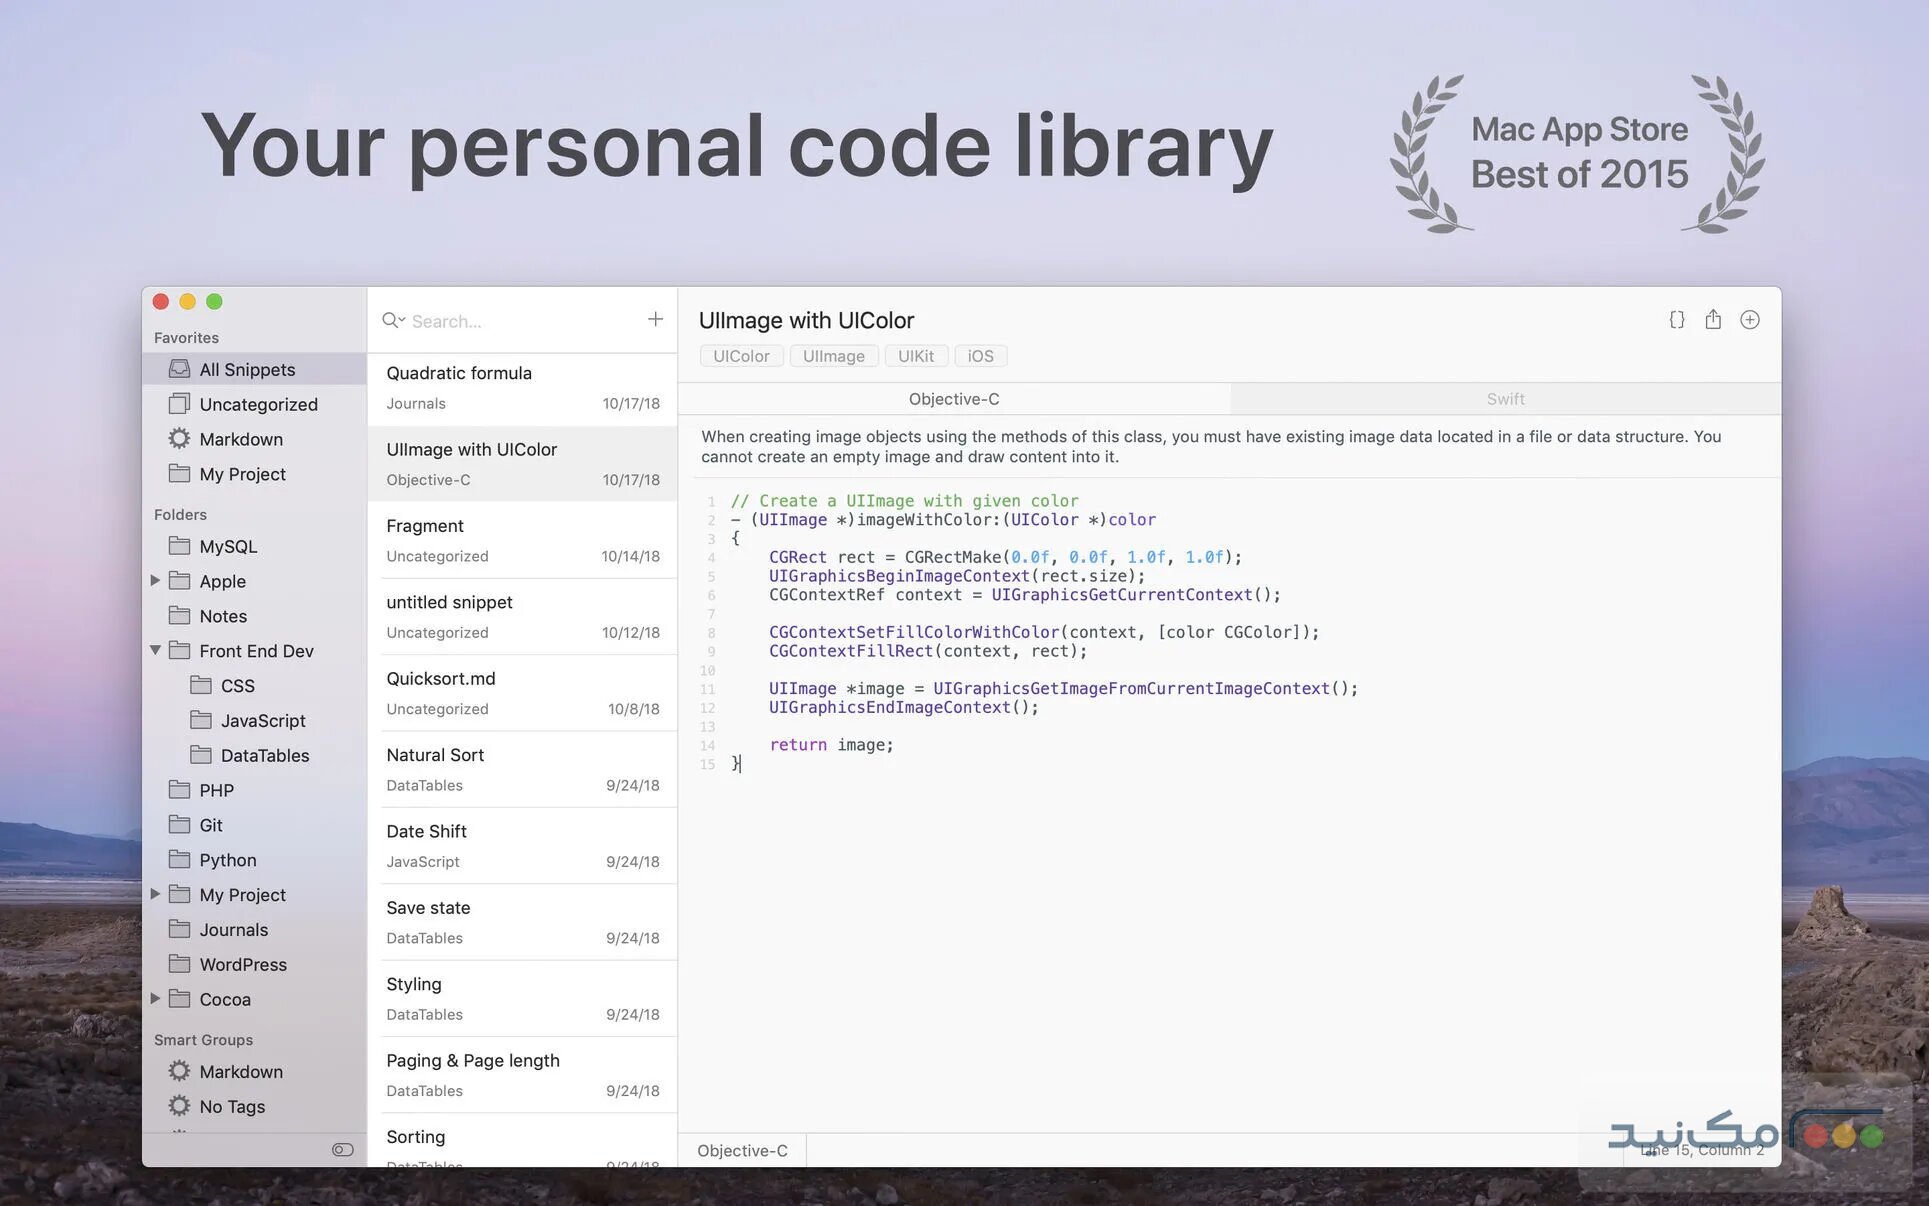
Task: Select the Objective-C fragment tab
Action: click(953, 399)
